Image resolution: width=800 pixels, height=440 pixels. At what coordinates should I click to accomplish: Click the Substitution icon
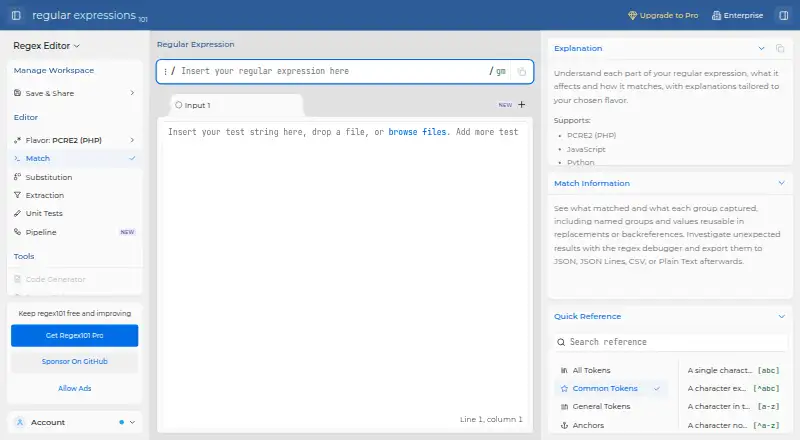pos(17,177)
